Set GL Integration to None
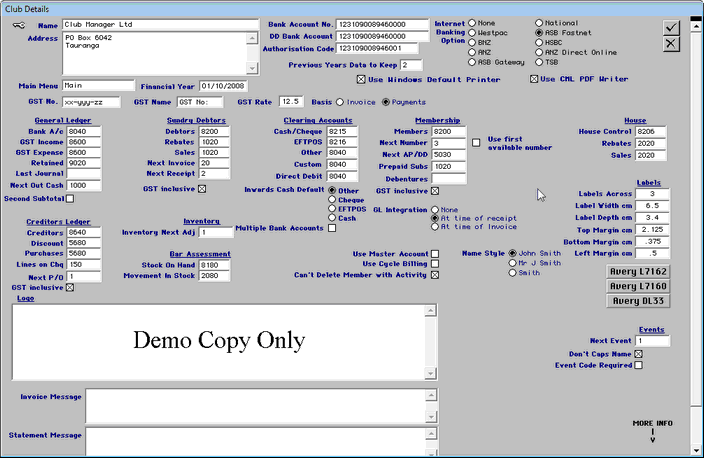 [435, 210]
